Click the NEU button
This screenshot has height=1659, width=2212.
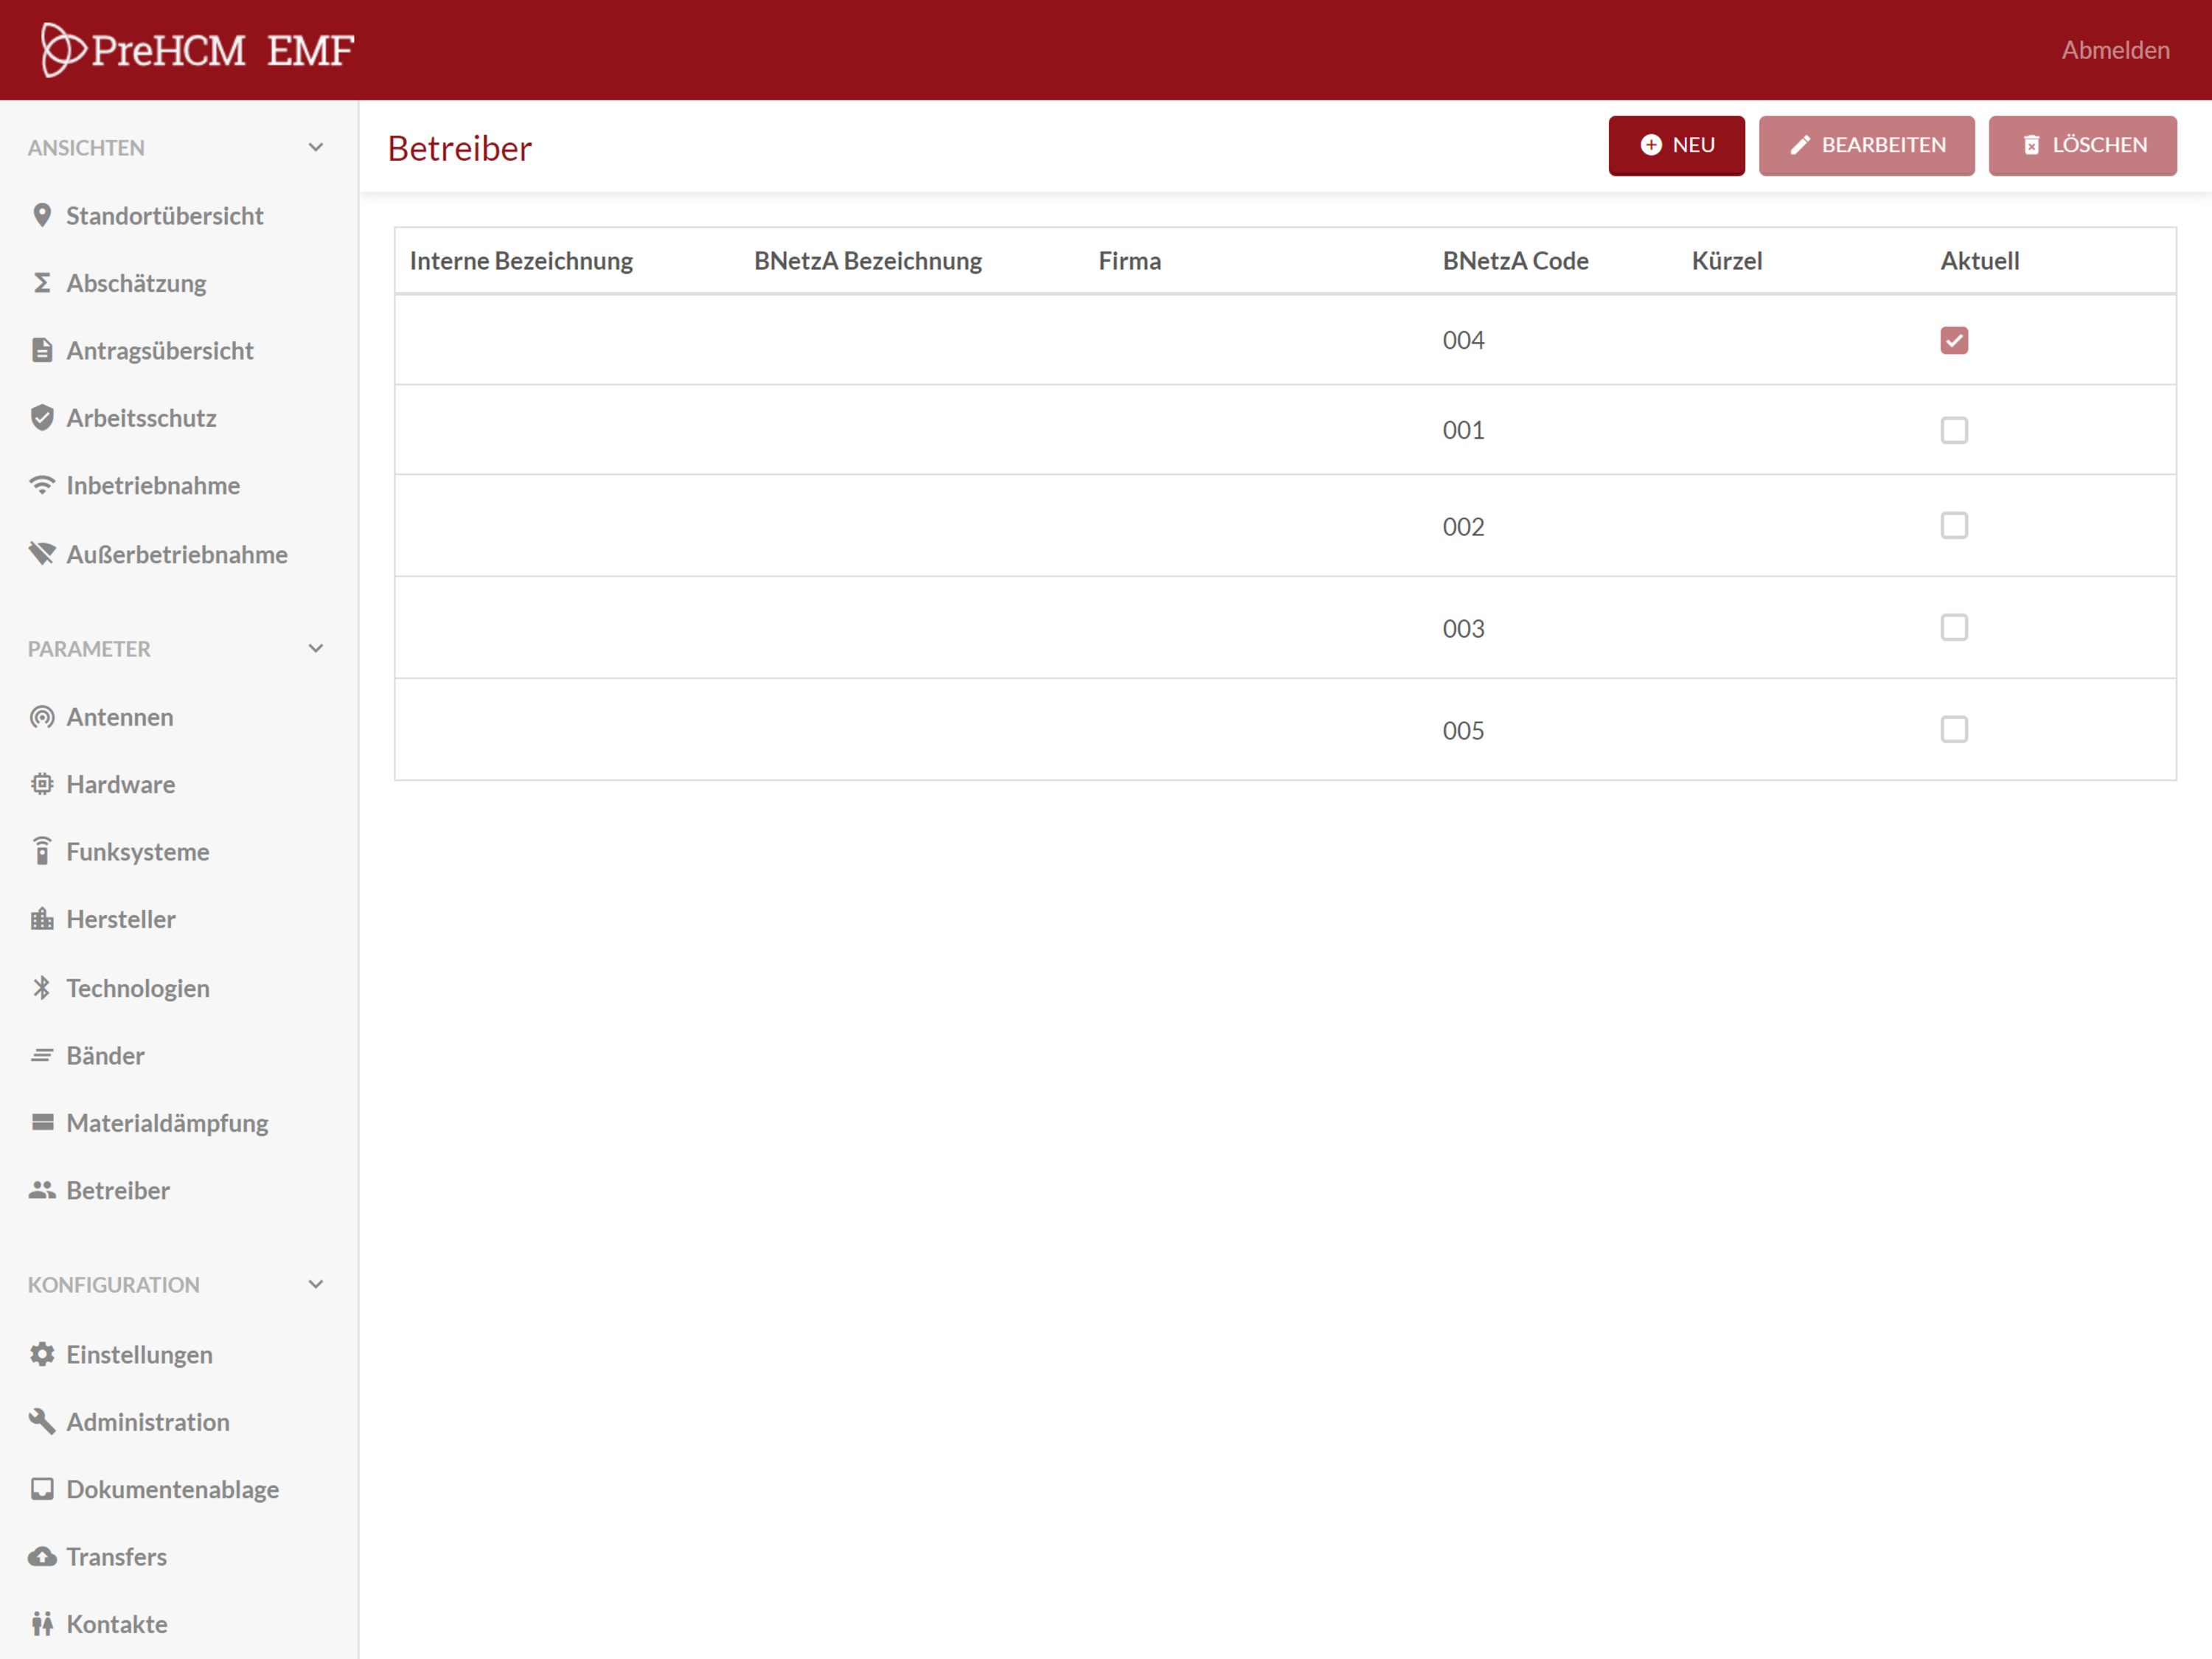(x=1676, y=145)
